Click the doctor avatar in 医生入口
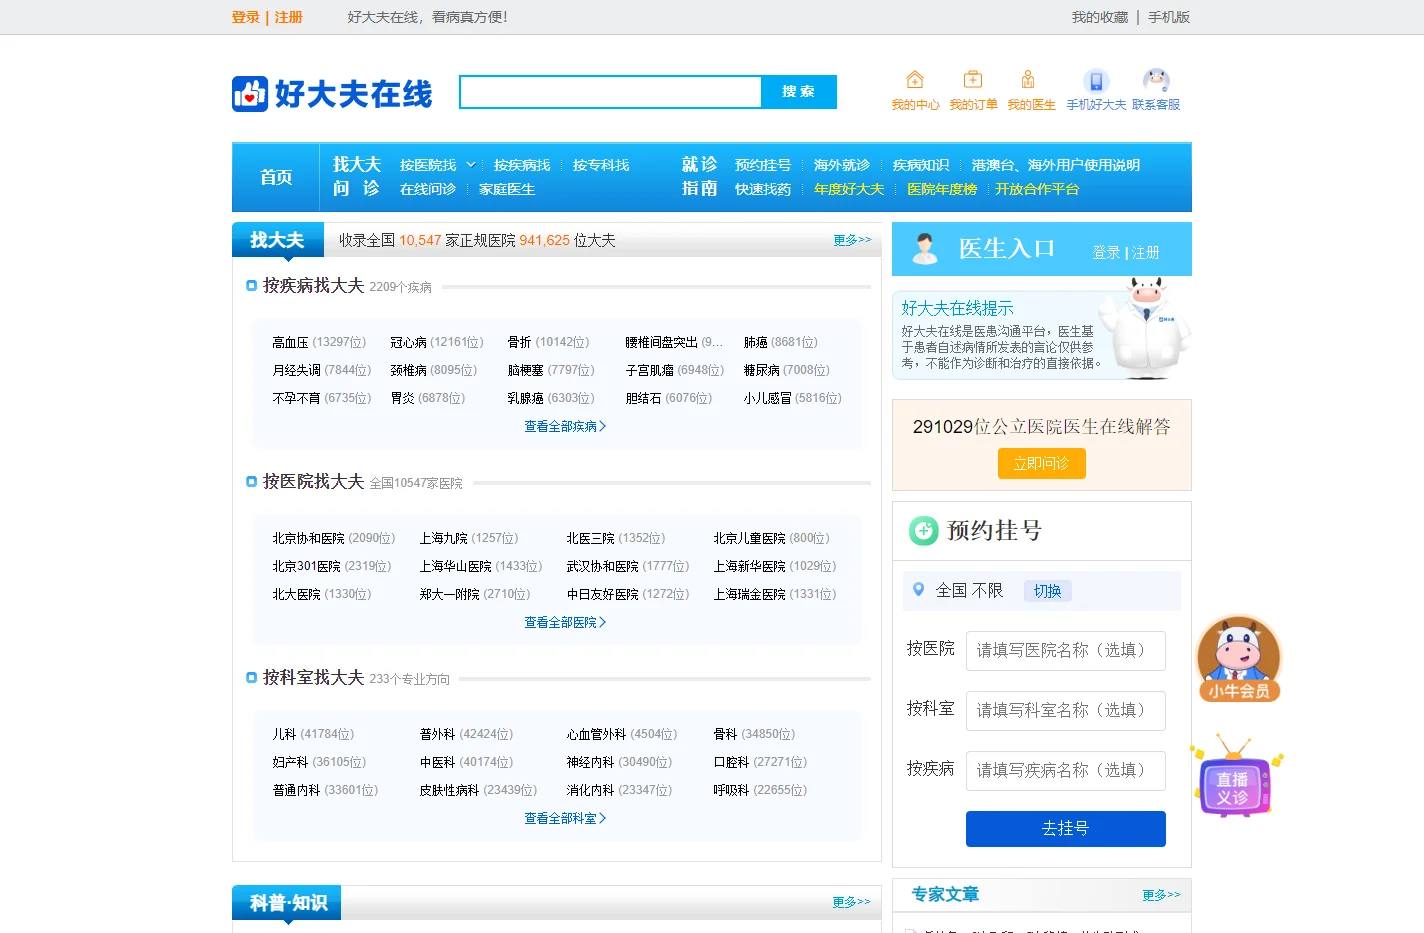This screenshot has width=1424, height=933. (x=925, y=249)
